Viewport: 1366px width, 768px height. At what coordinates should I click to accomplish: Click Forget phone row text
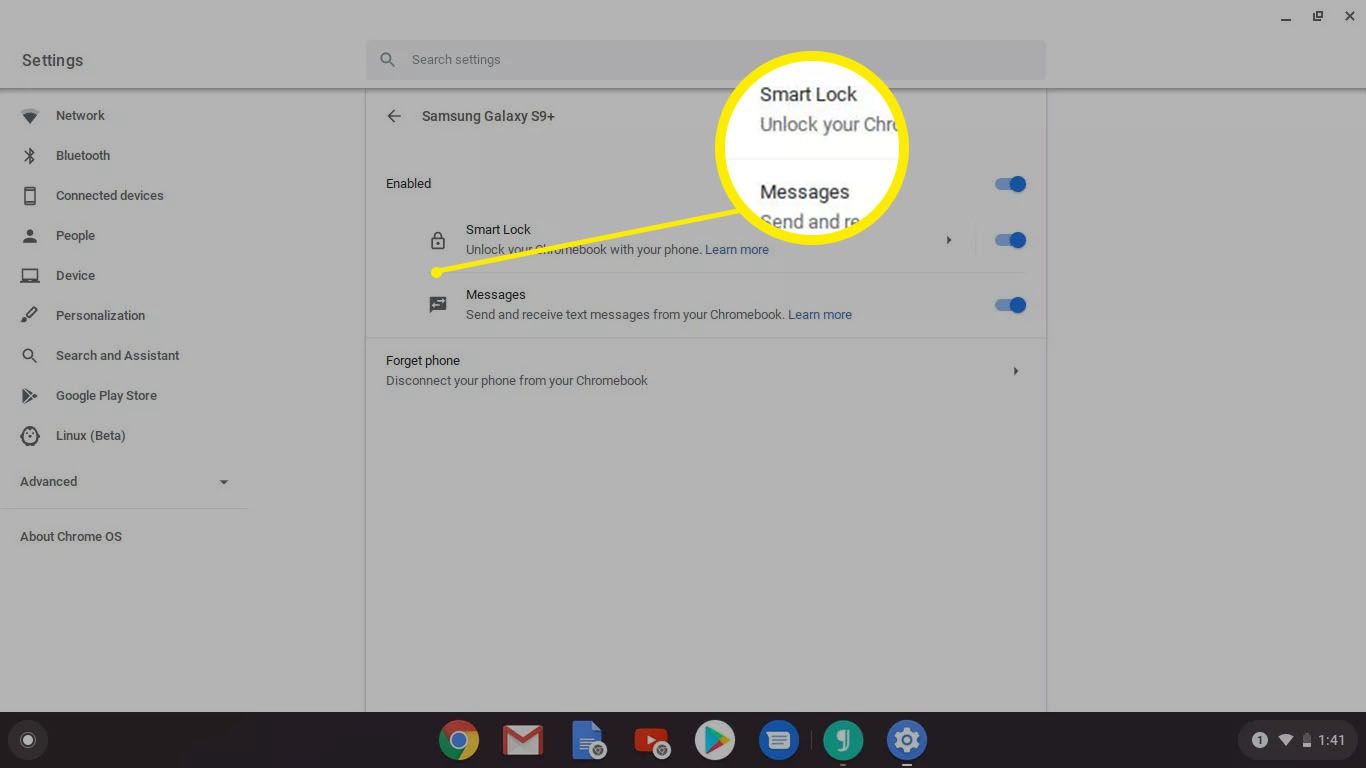coord(423,361)
